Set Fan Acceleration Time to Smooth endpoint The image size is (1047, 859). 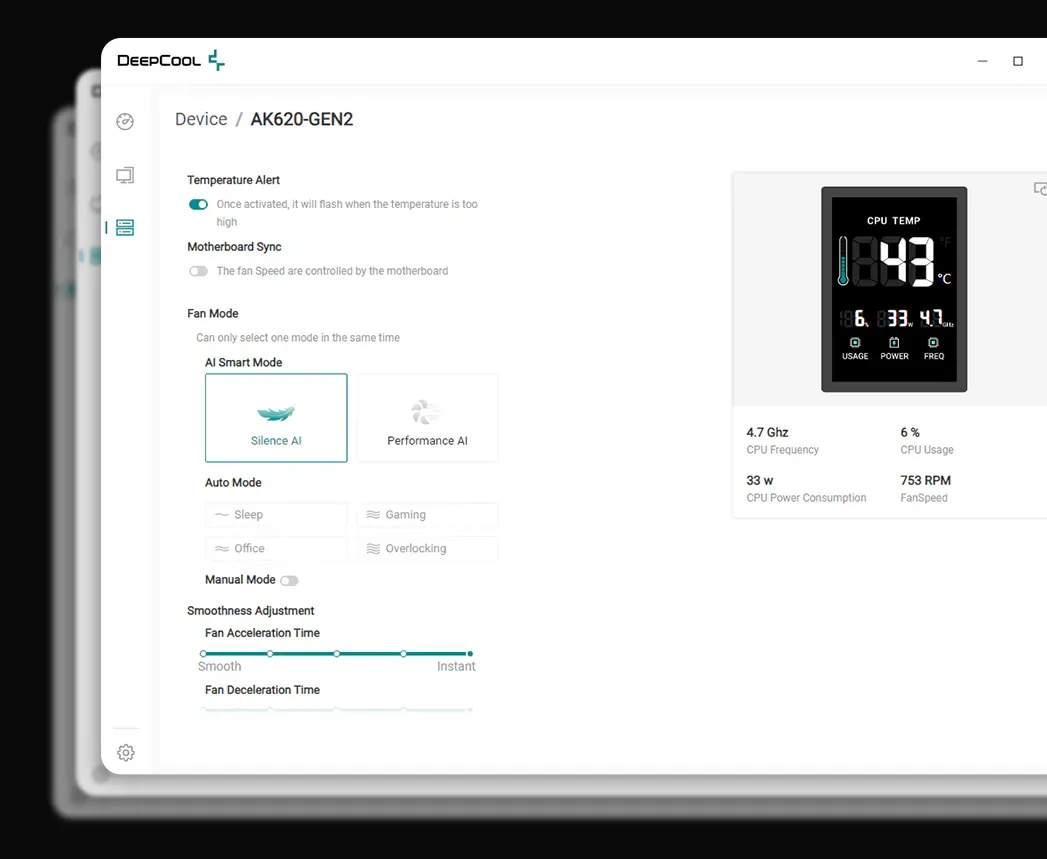[203, 654]
